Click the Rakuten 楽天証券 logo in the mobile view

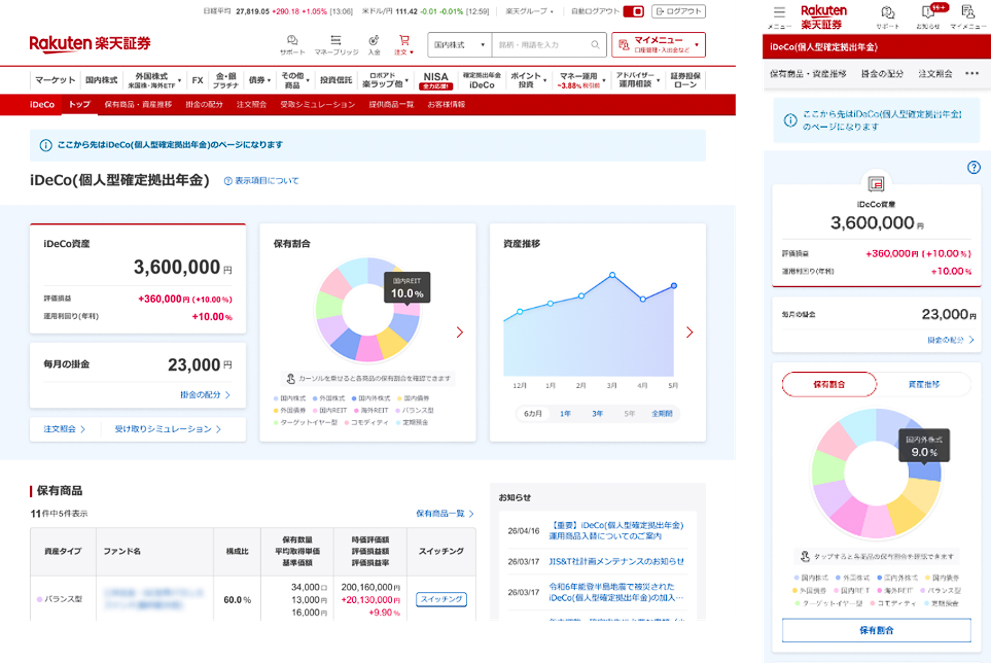point(824,17)
